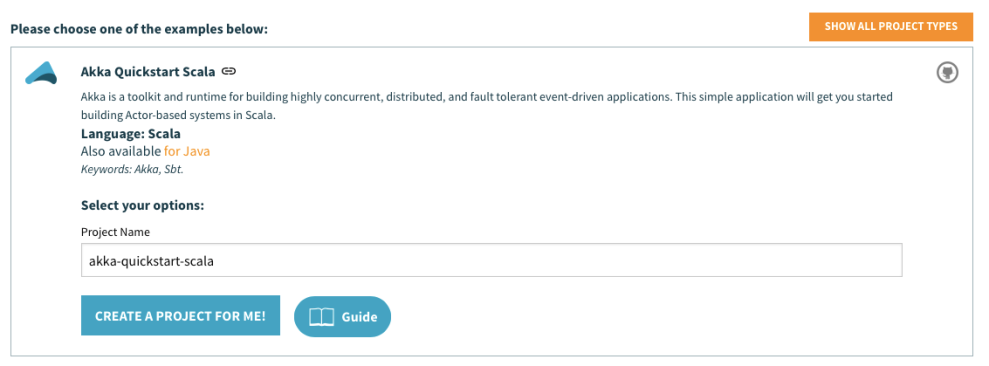Image resolution: width=989 pixels, height=366 pixels.
Task: Click Create a Project For Me button
Action: pyautogui.click(x=180, y=316)
